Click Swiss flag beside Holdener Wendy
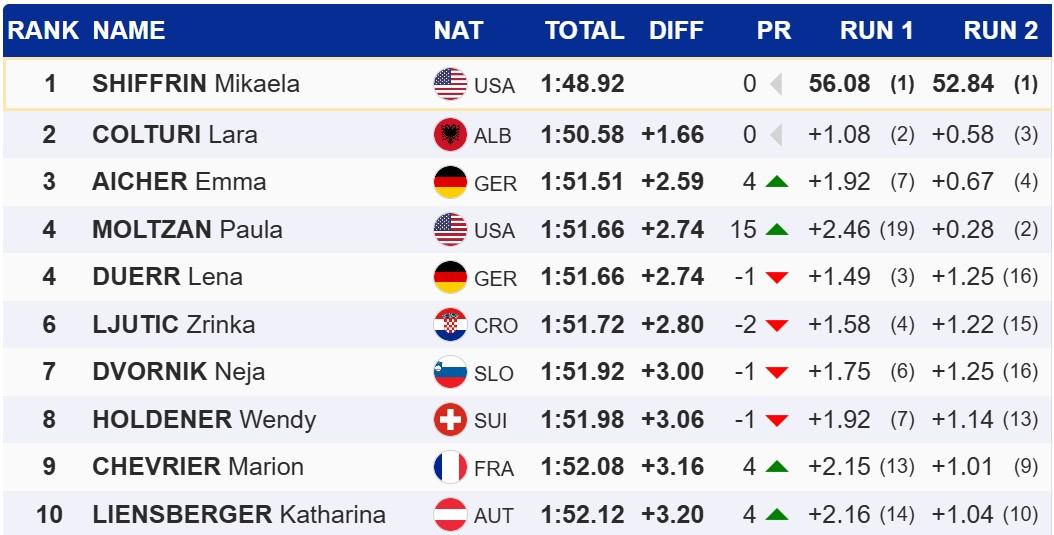The image size is (1054, 535). [450, 420]
